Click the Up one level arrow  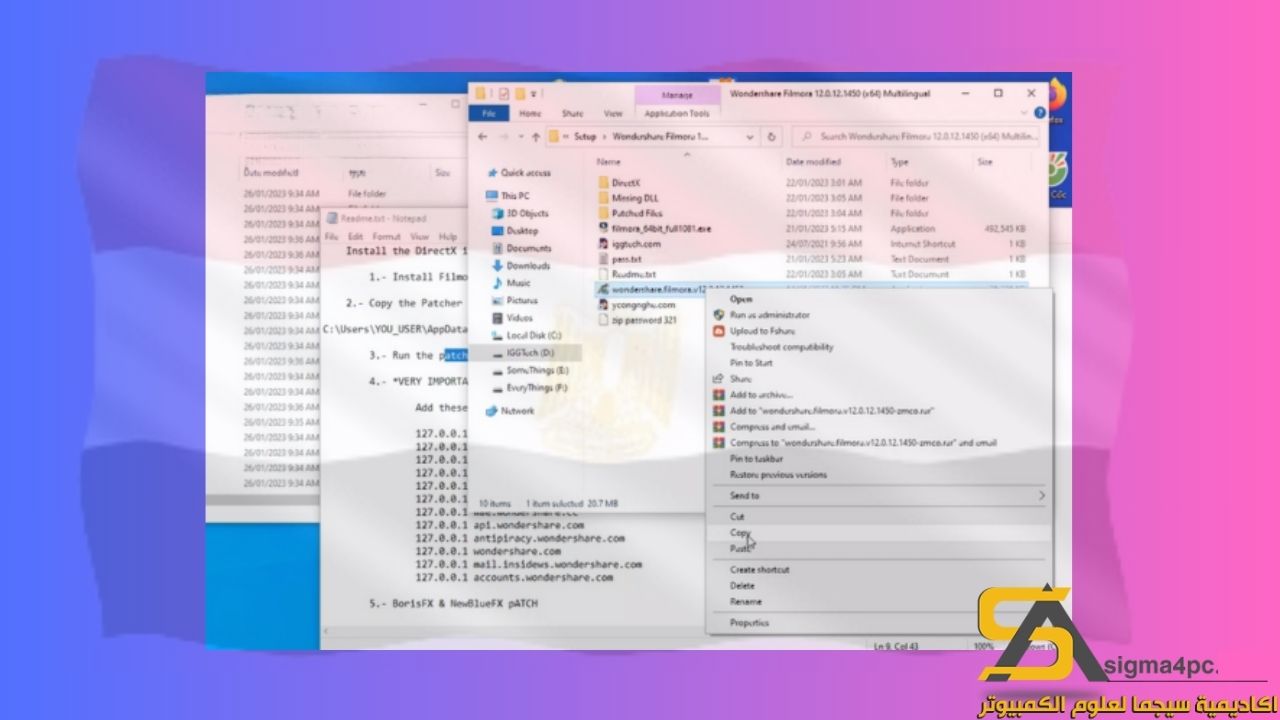click(x=536, y=136)
